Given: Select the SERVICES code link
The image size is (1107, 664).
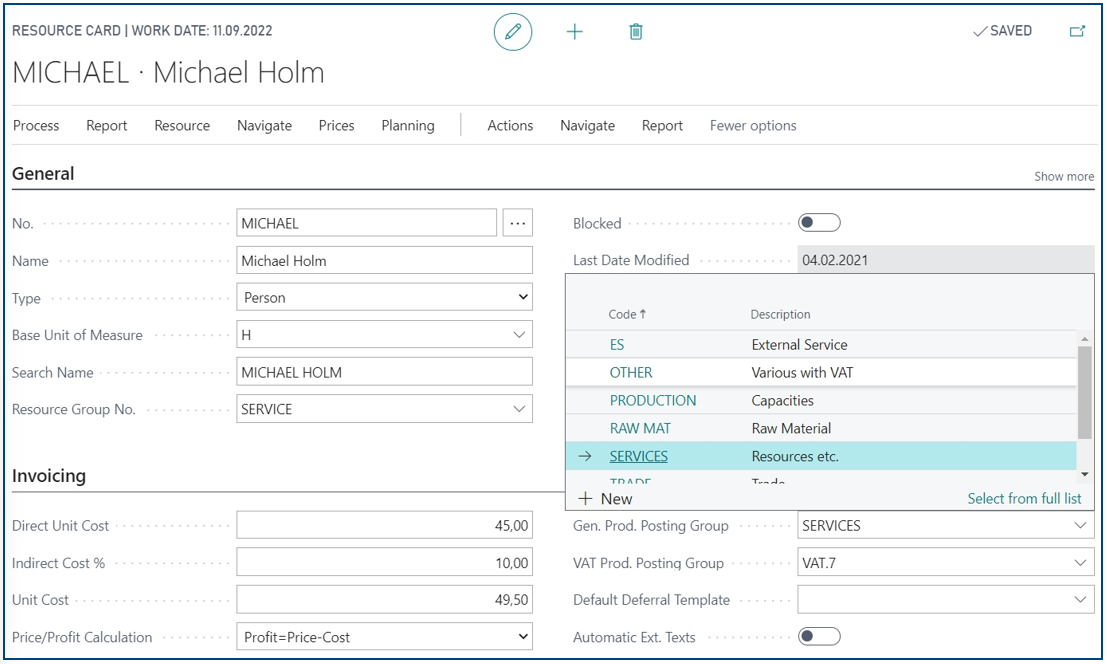Looking at the screenshot, I should point(638,457).
